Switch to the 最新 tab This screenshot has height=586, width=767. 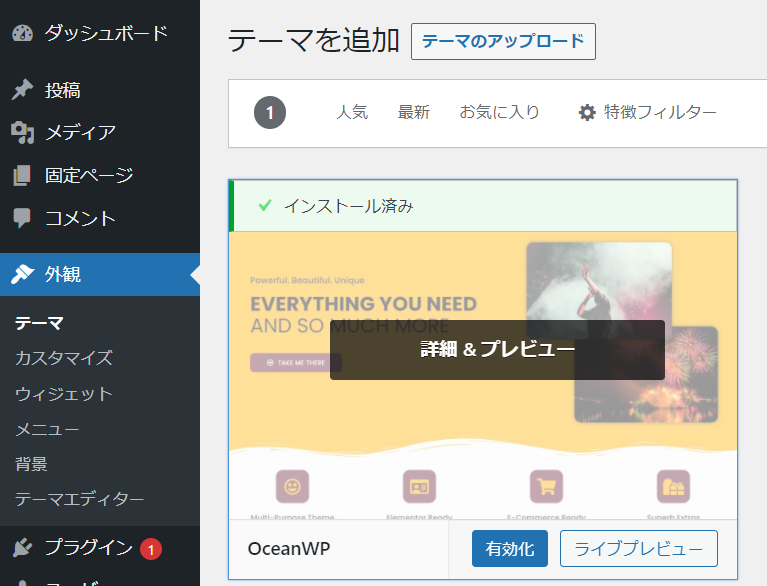(414, 112)
